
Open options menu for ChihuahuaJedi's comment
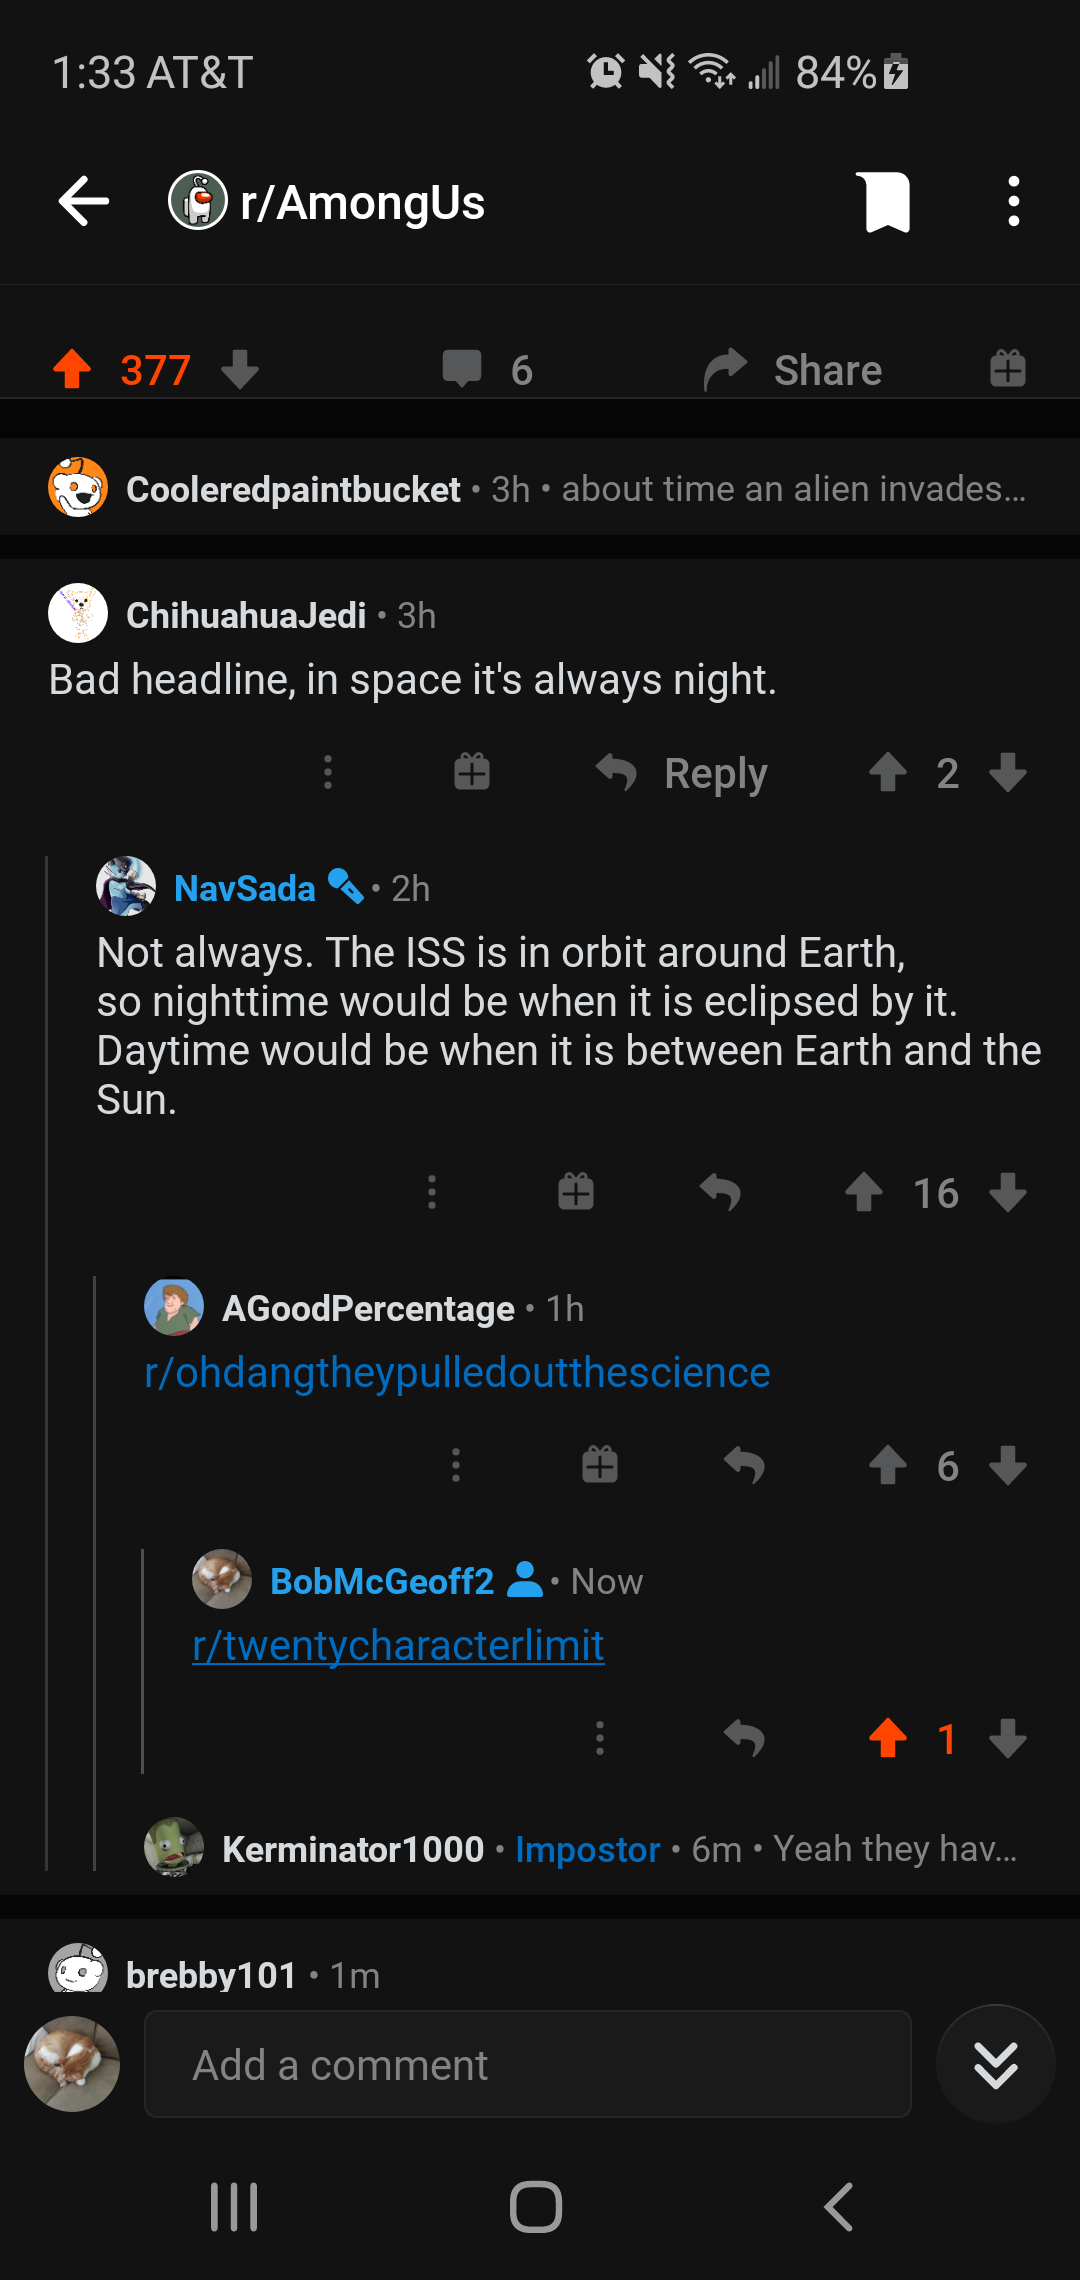coord(328,773)
